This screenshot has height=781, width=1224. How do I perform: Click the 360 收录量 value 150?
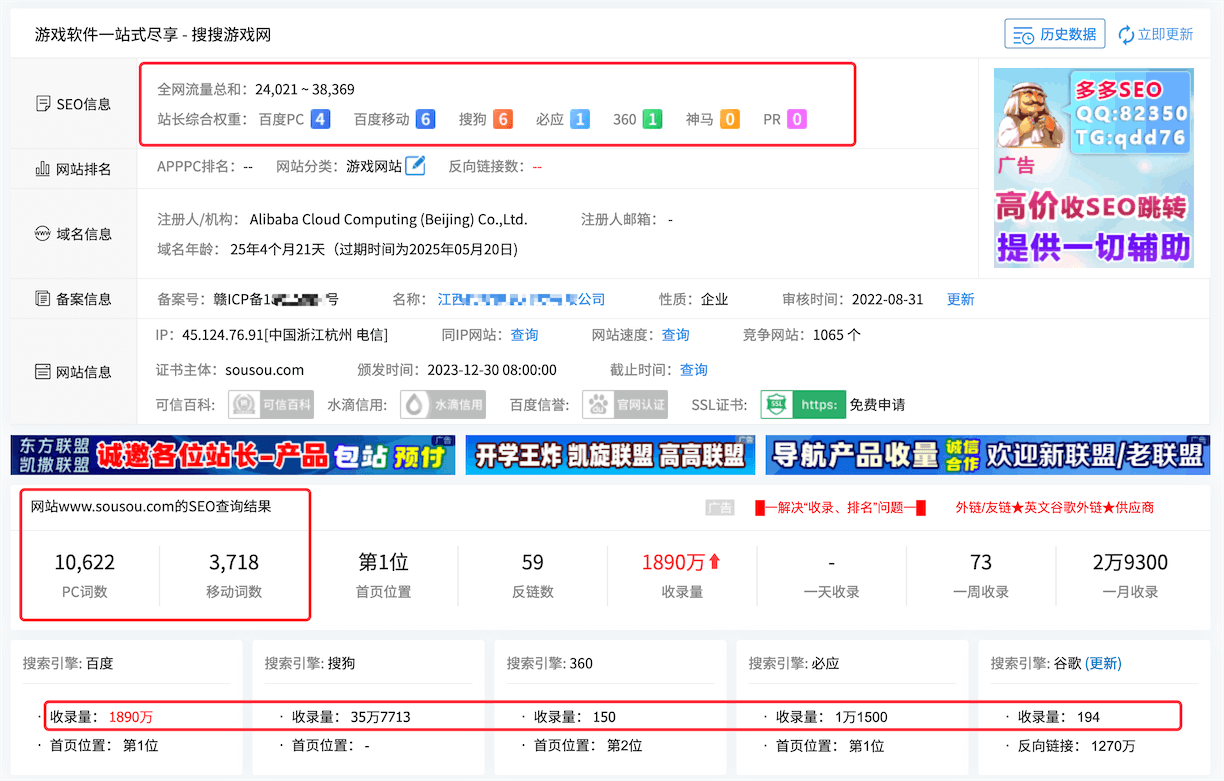coord(604,716)
